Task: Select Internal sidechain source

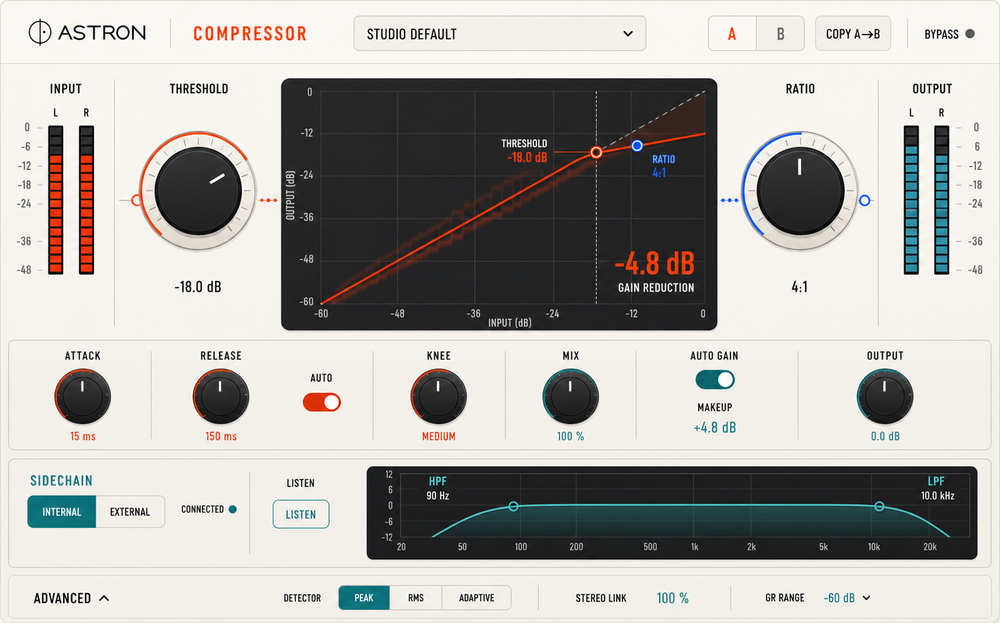Action: [x=62, y=512]
